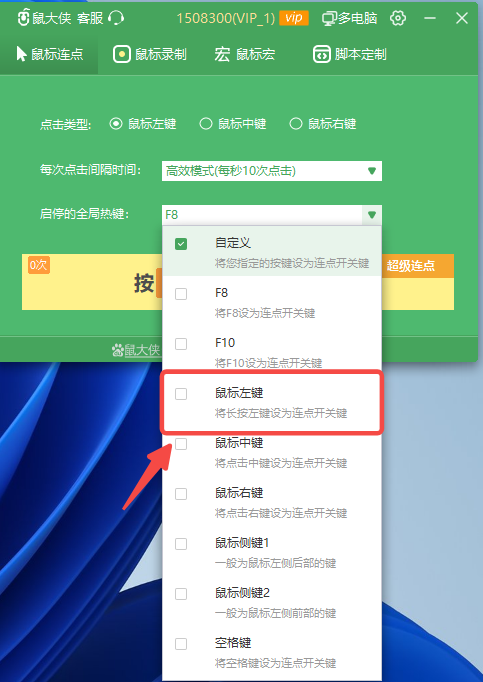This screenshot has width=483, height=682.
Task: Check the 空格键 hotkey checkbox
Action: pyautogui.click(x=181, y=644)
